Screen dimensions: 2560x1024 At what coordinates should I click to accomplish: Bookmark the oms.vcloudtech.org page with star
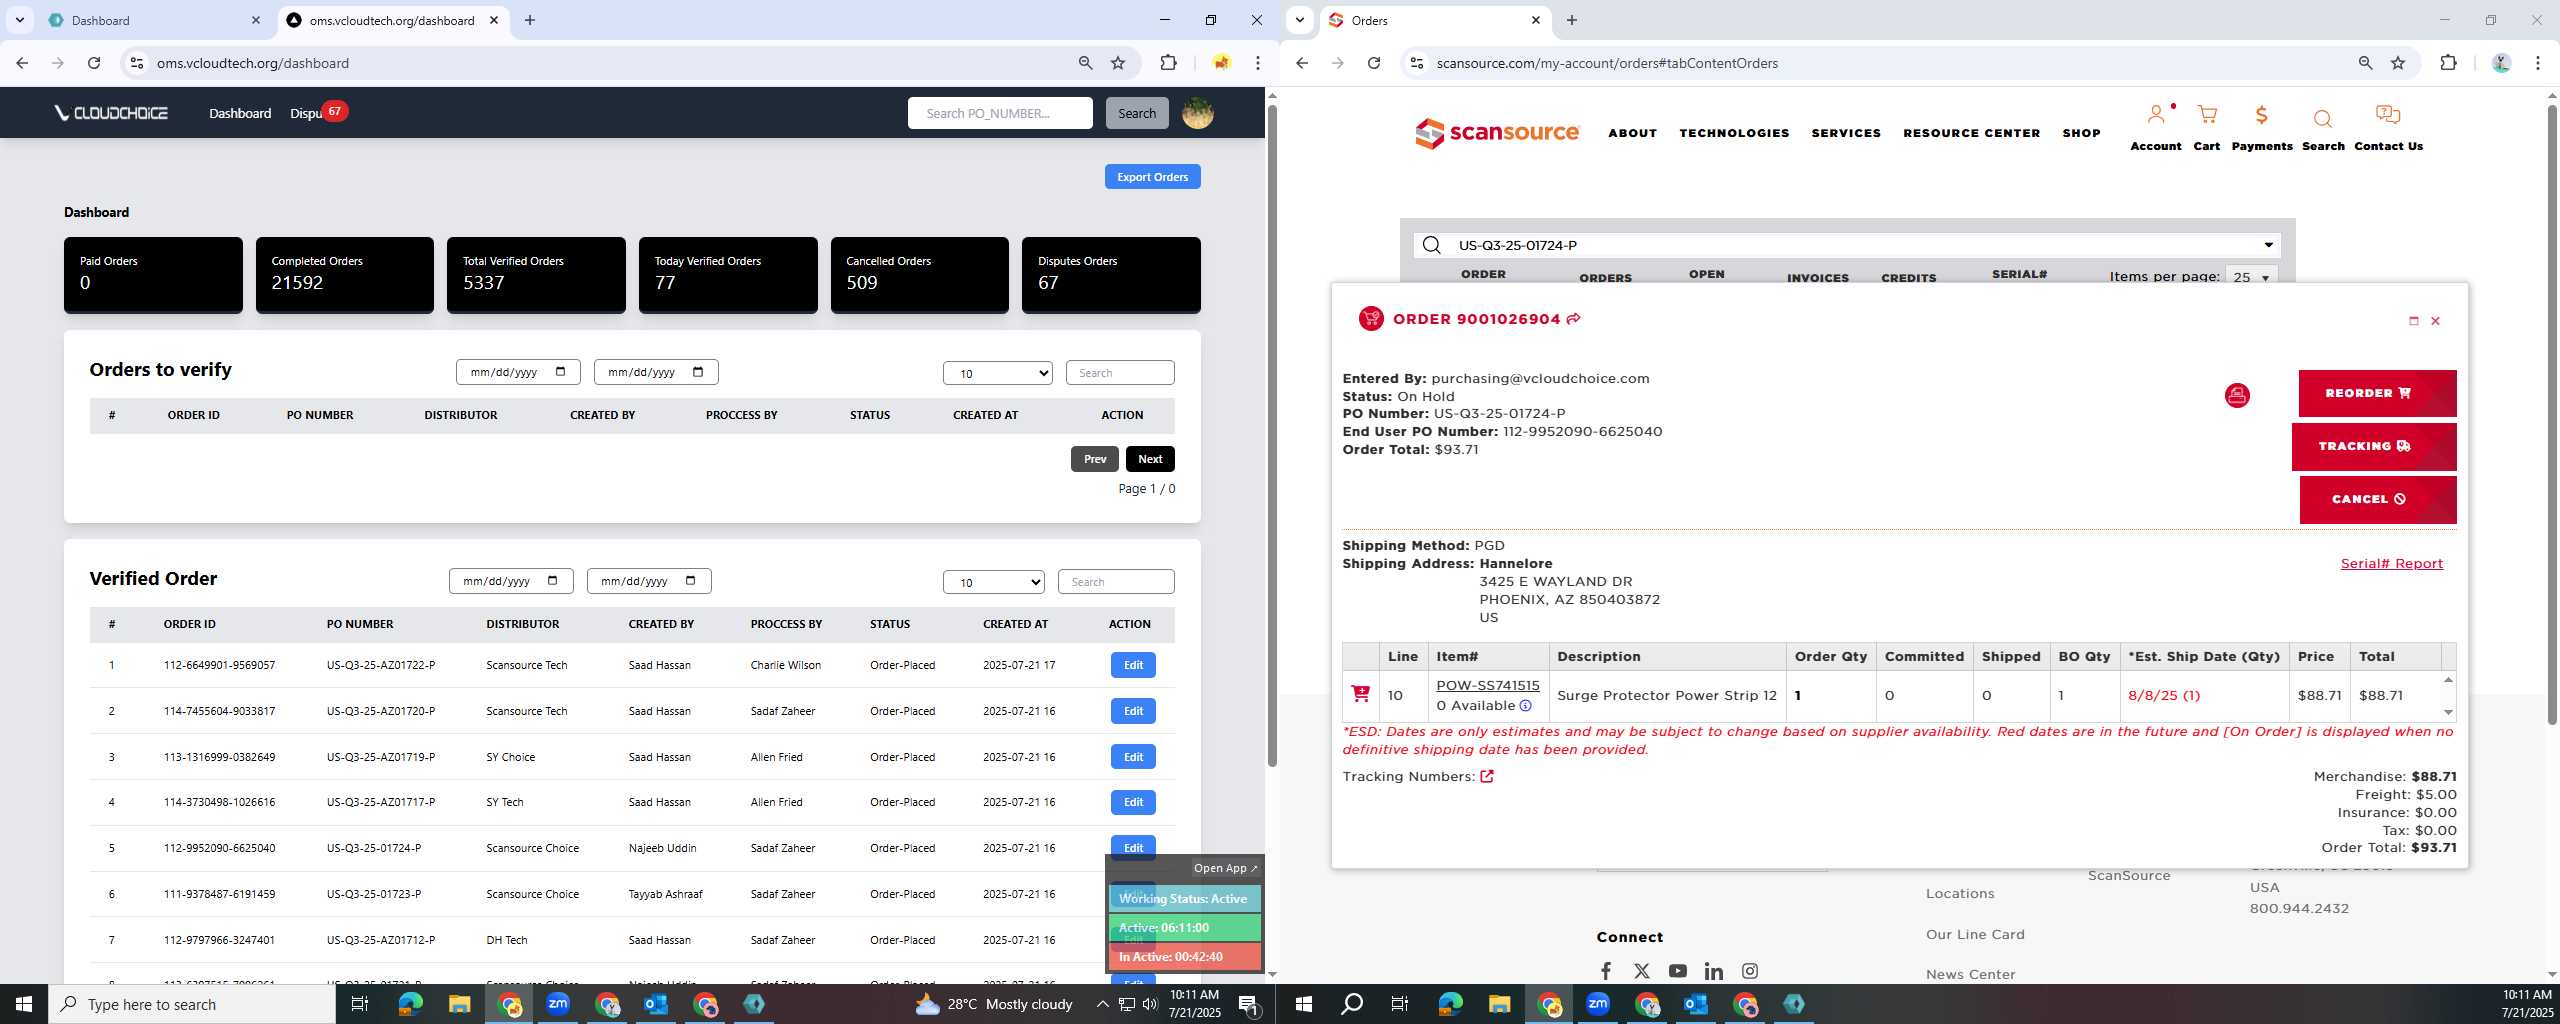tap(1118, 63)
